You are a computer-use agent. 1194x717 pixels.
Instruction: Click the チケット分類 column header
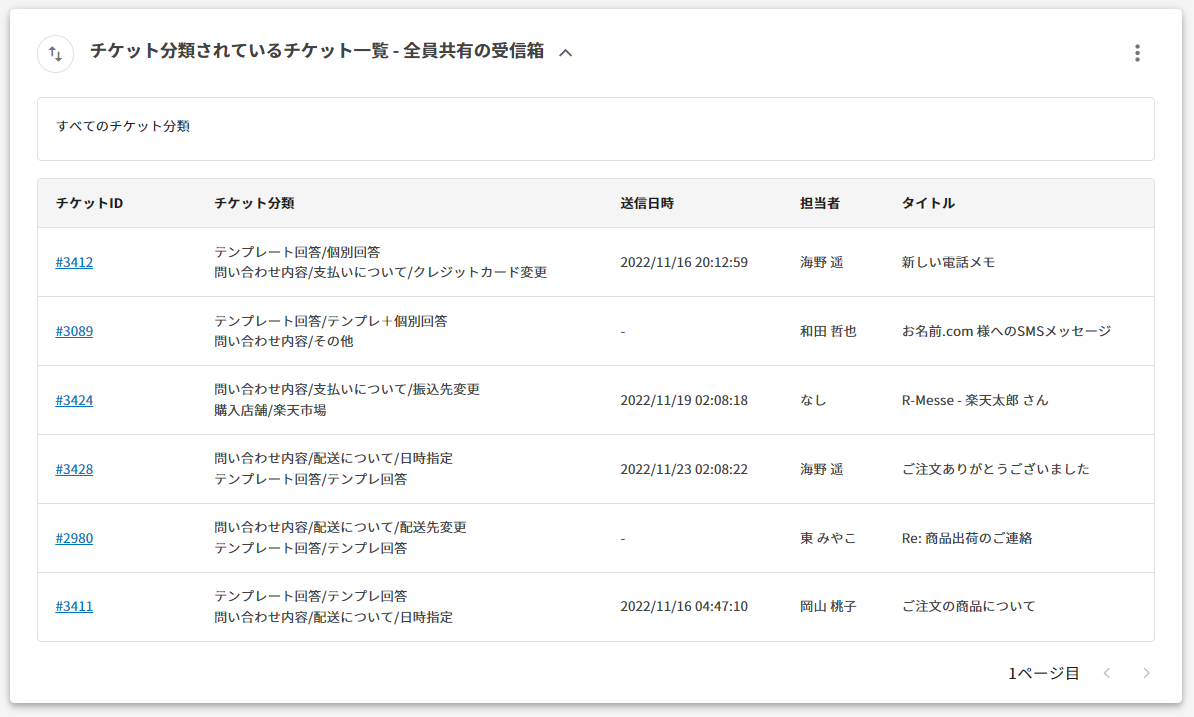click(x=254, y=203)
